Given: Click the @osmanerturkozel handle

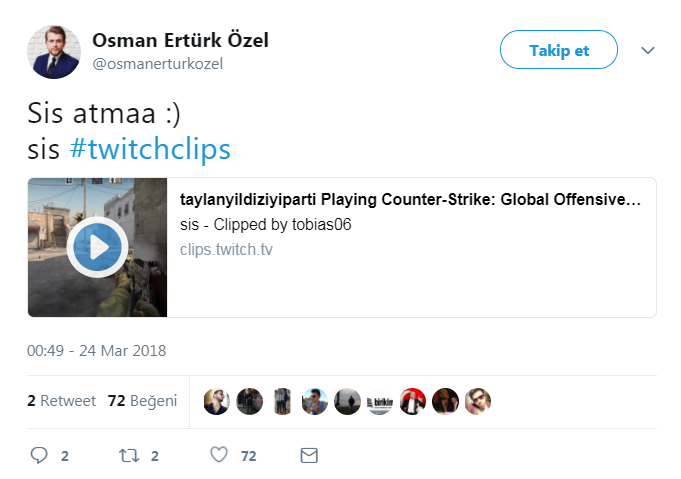Looking at the screenshot, I should 157,64.
